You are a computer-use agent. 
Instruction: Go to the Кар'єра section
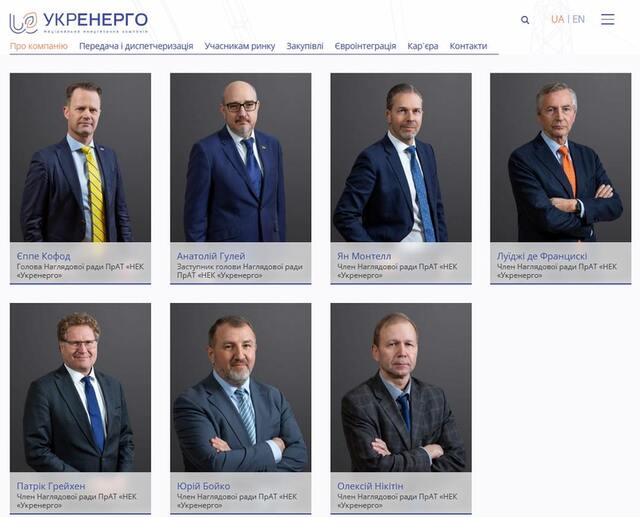point(422,46)
